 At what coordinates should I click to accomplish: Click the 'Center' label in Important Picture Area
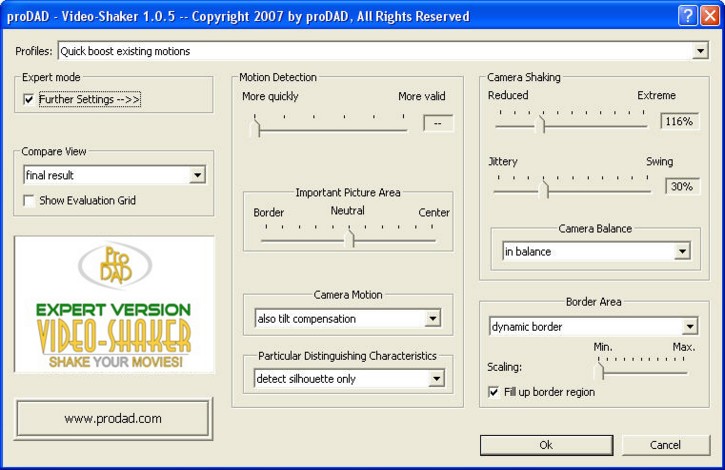pyautogui.click(x=434, y=212)
